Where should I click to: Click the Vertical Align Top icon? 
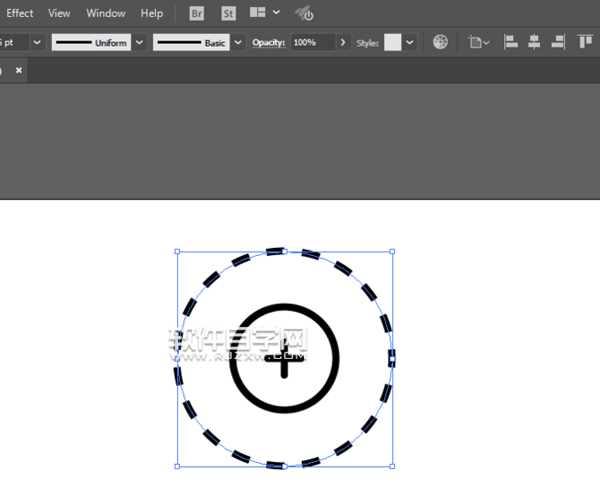pyautogui.click(x=586, y=43)
